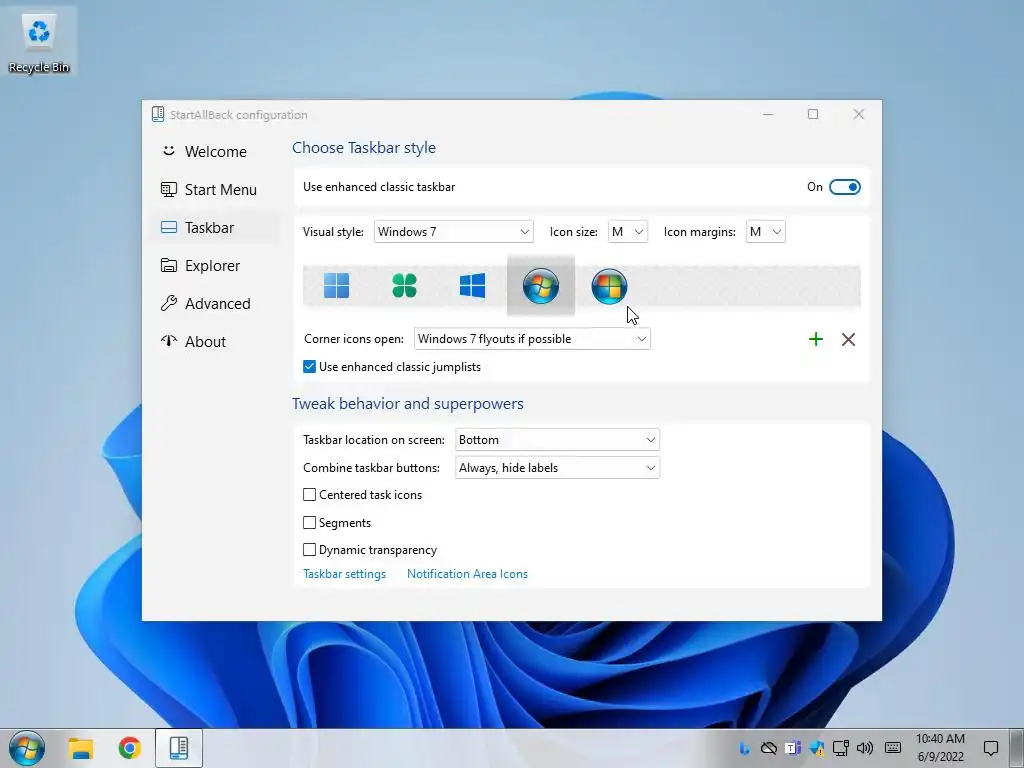Enable Dynamic transparency checkbox
1024x768 pixels.
point(310,550)
